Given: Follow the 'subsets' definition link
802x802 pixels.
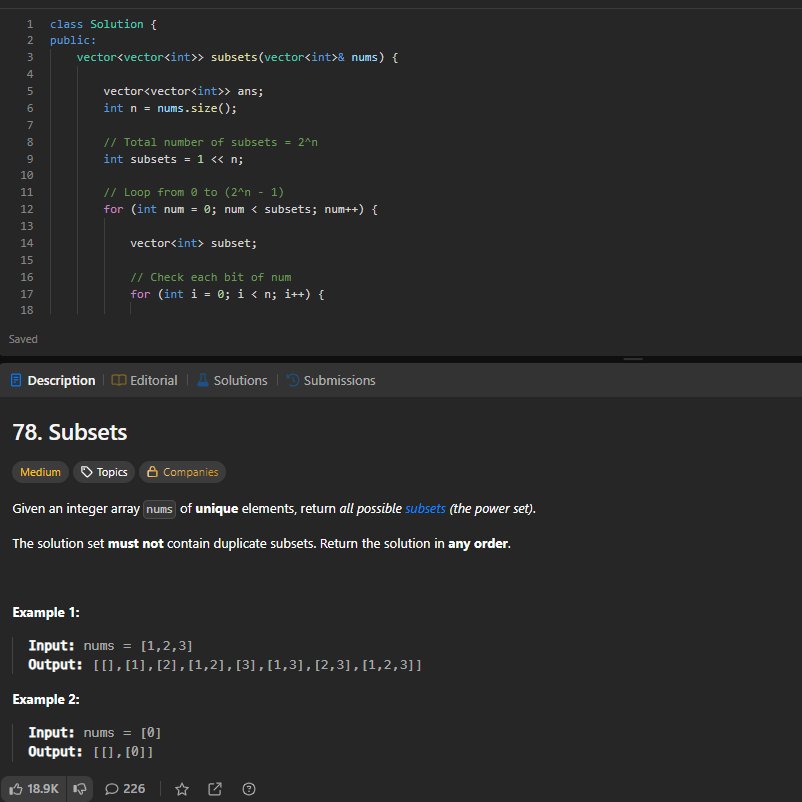Looking at the screenshot, I should (425, 509).
